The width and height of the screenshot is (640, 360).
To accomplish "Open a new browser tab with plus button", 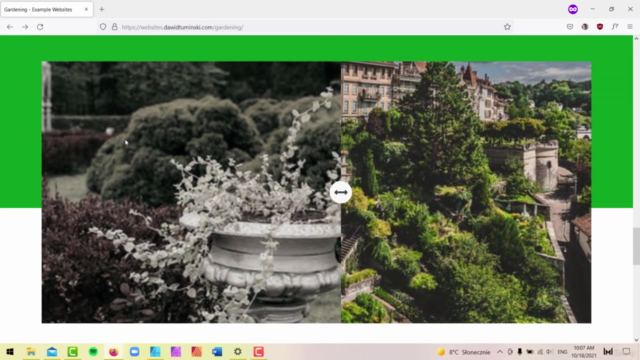I will pyautogui.click(x=102, y=9).
